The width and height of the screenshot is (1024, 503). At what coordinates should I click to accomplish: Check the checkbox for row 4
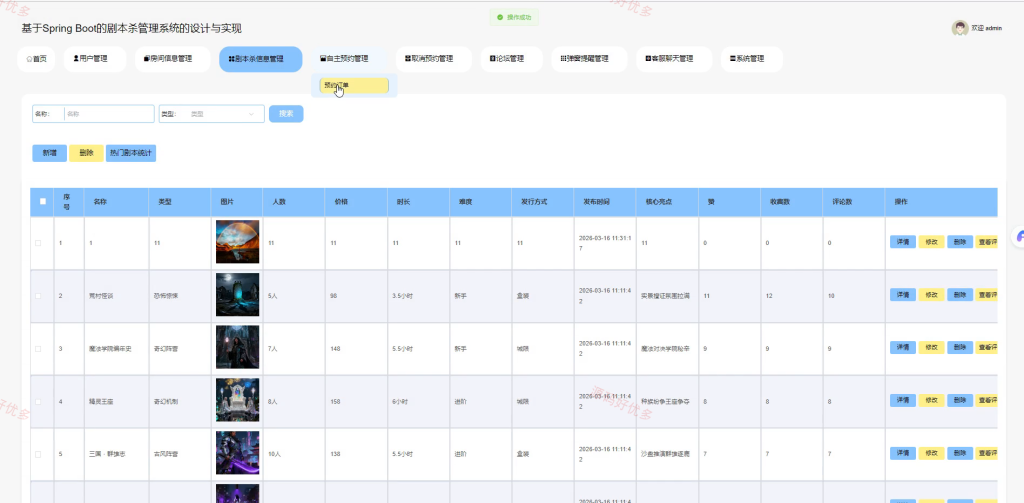coord(38,402)
